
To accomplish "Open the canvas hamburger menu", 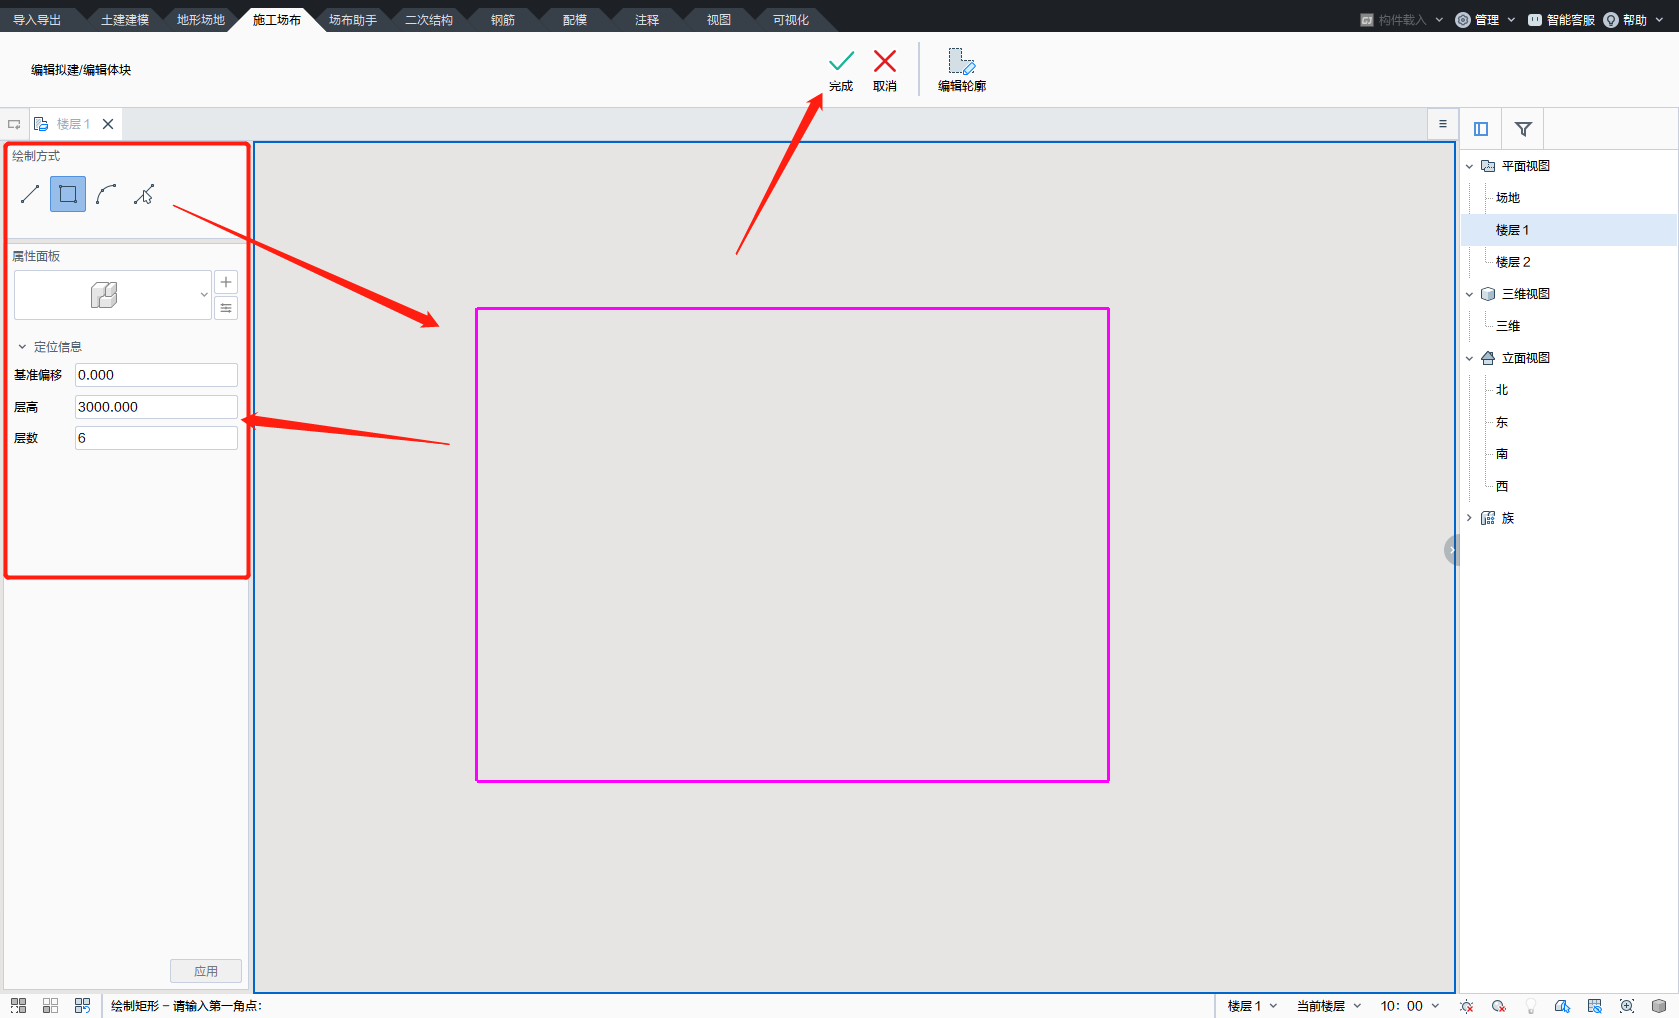I will pyautogui.click(x=1442, y=124).
